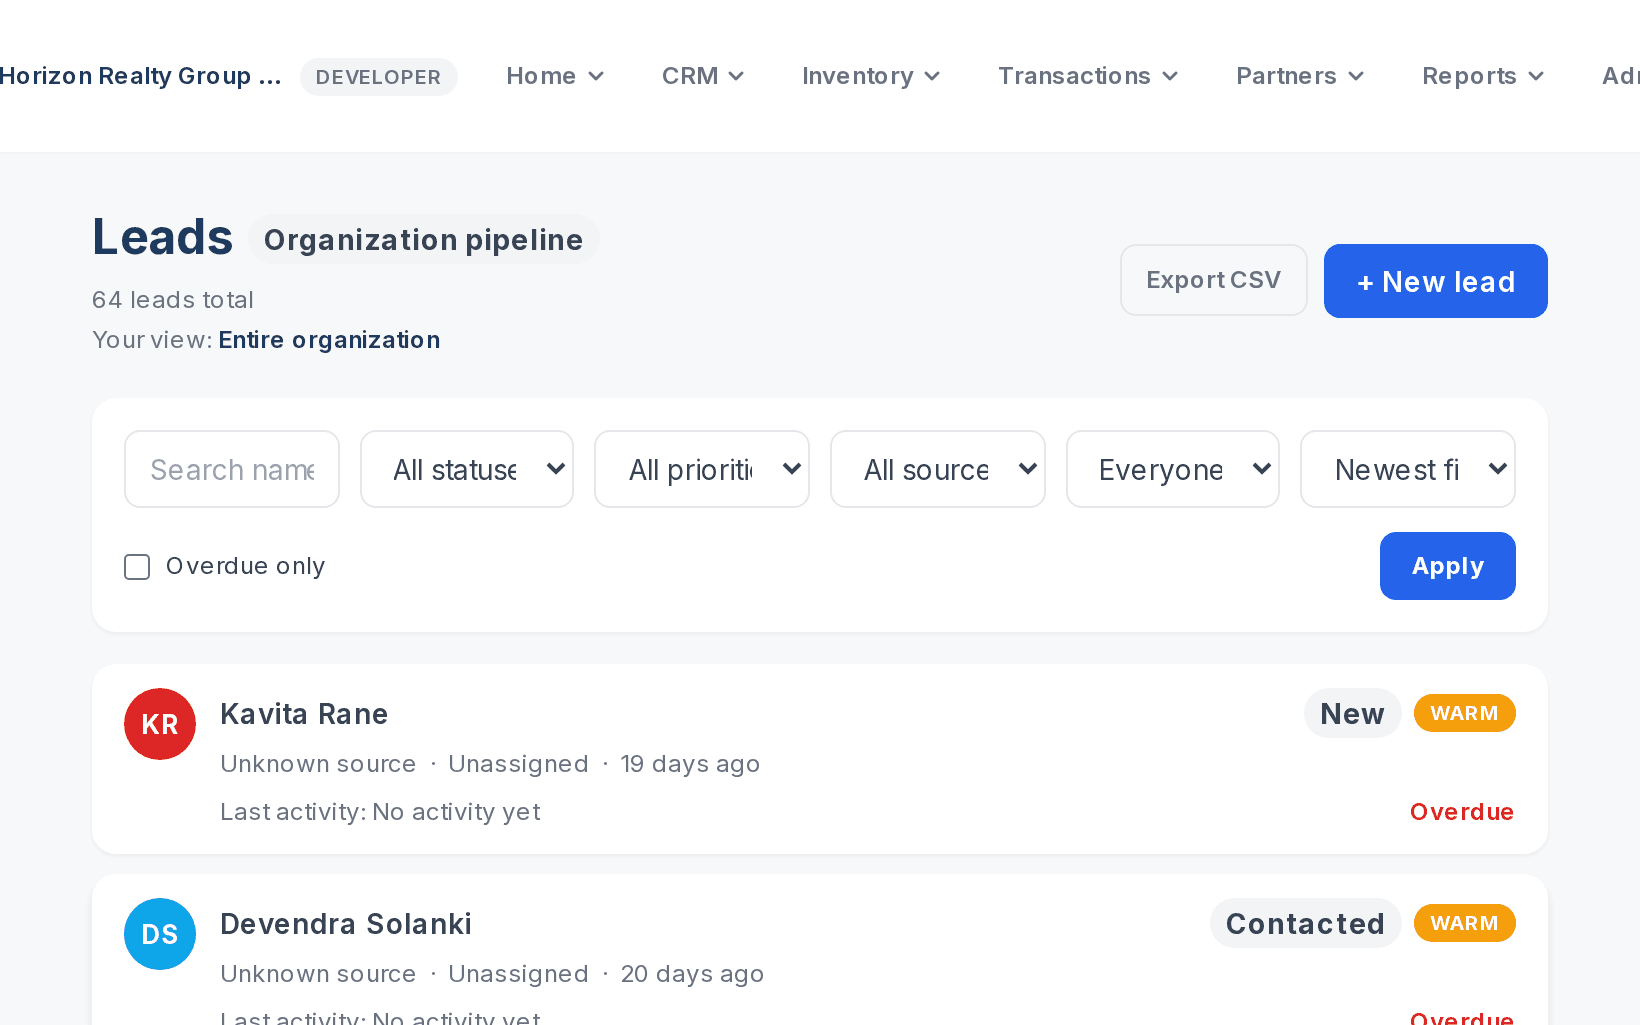Expand the CRM menu
The height and width of the screenshot is (1025, 1640).
point(703,76)
